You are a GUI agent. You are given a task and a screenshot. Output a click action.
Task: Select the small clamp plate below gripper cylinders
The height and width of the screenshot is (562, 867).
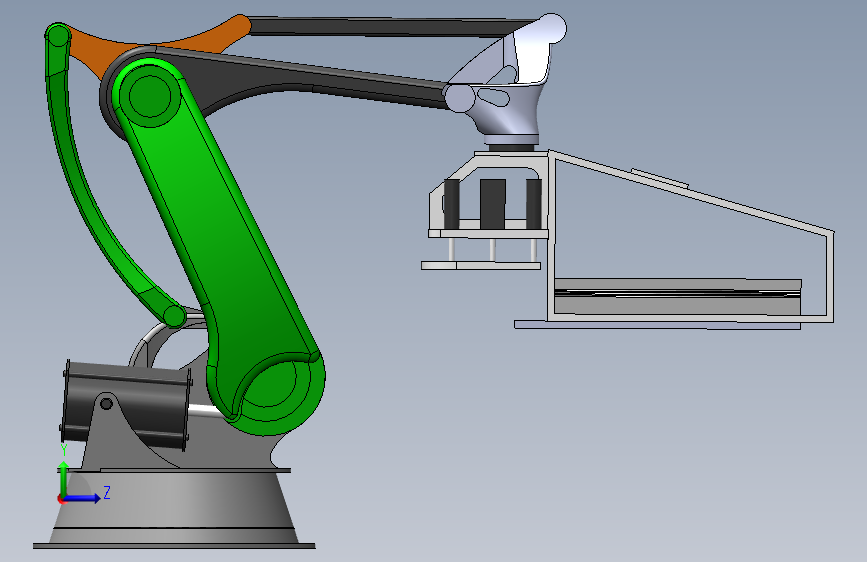coord(480,266)
